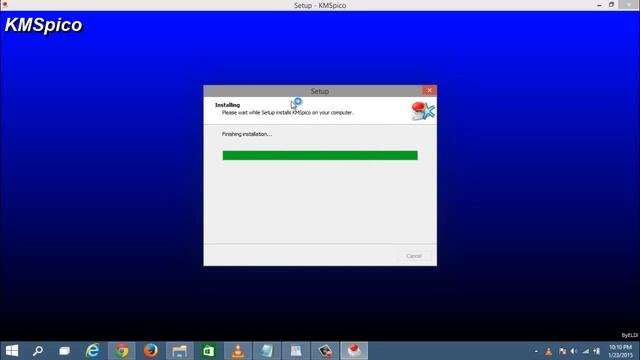Click the 'Setup - KMSpico' window title bar
This screenshot has height=360, width=640.
point(320,5)
